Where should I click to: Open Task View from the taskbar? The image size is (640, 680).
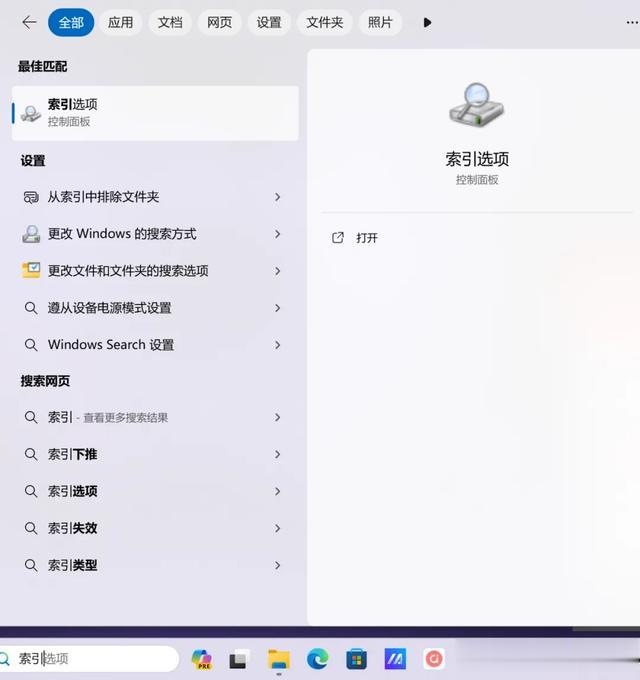tap(239, 660)
